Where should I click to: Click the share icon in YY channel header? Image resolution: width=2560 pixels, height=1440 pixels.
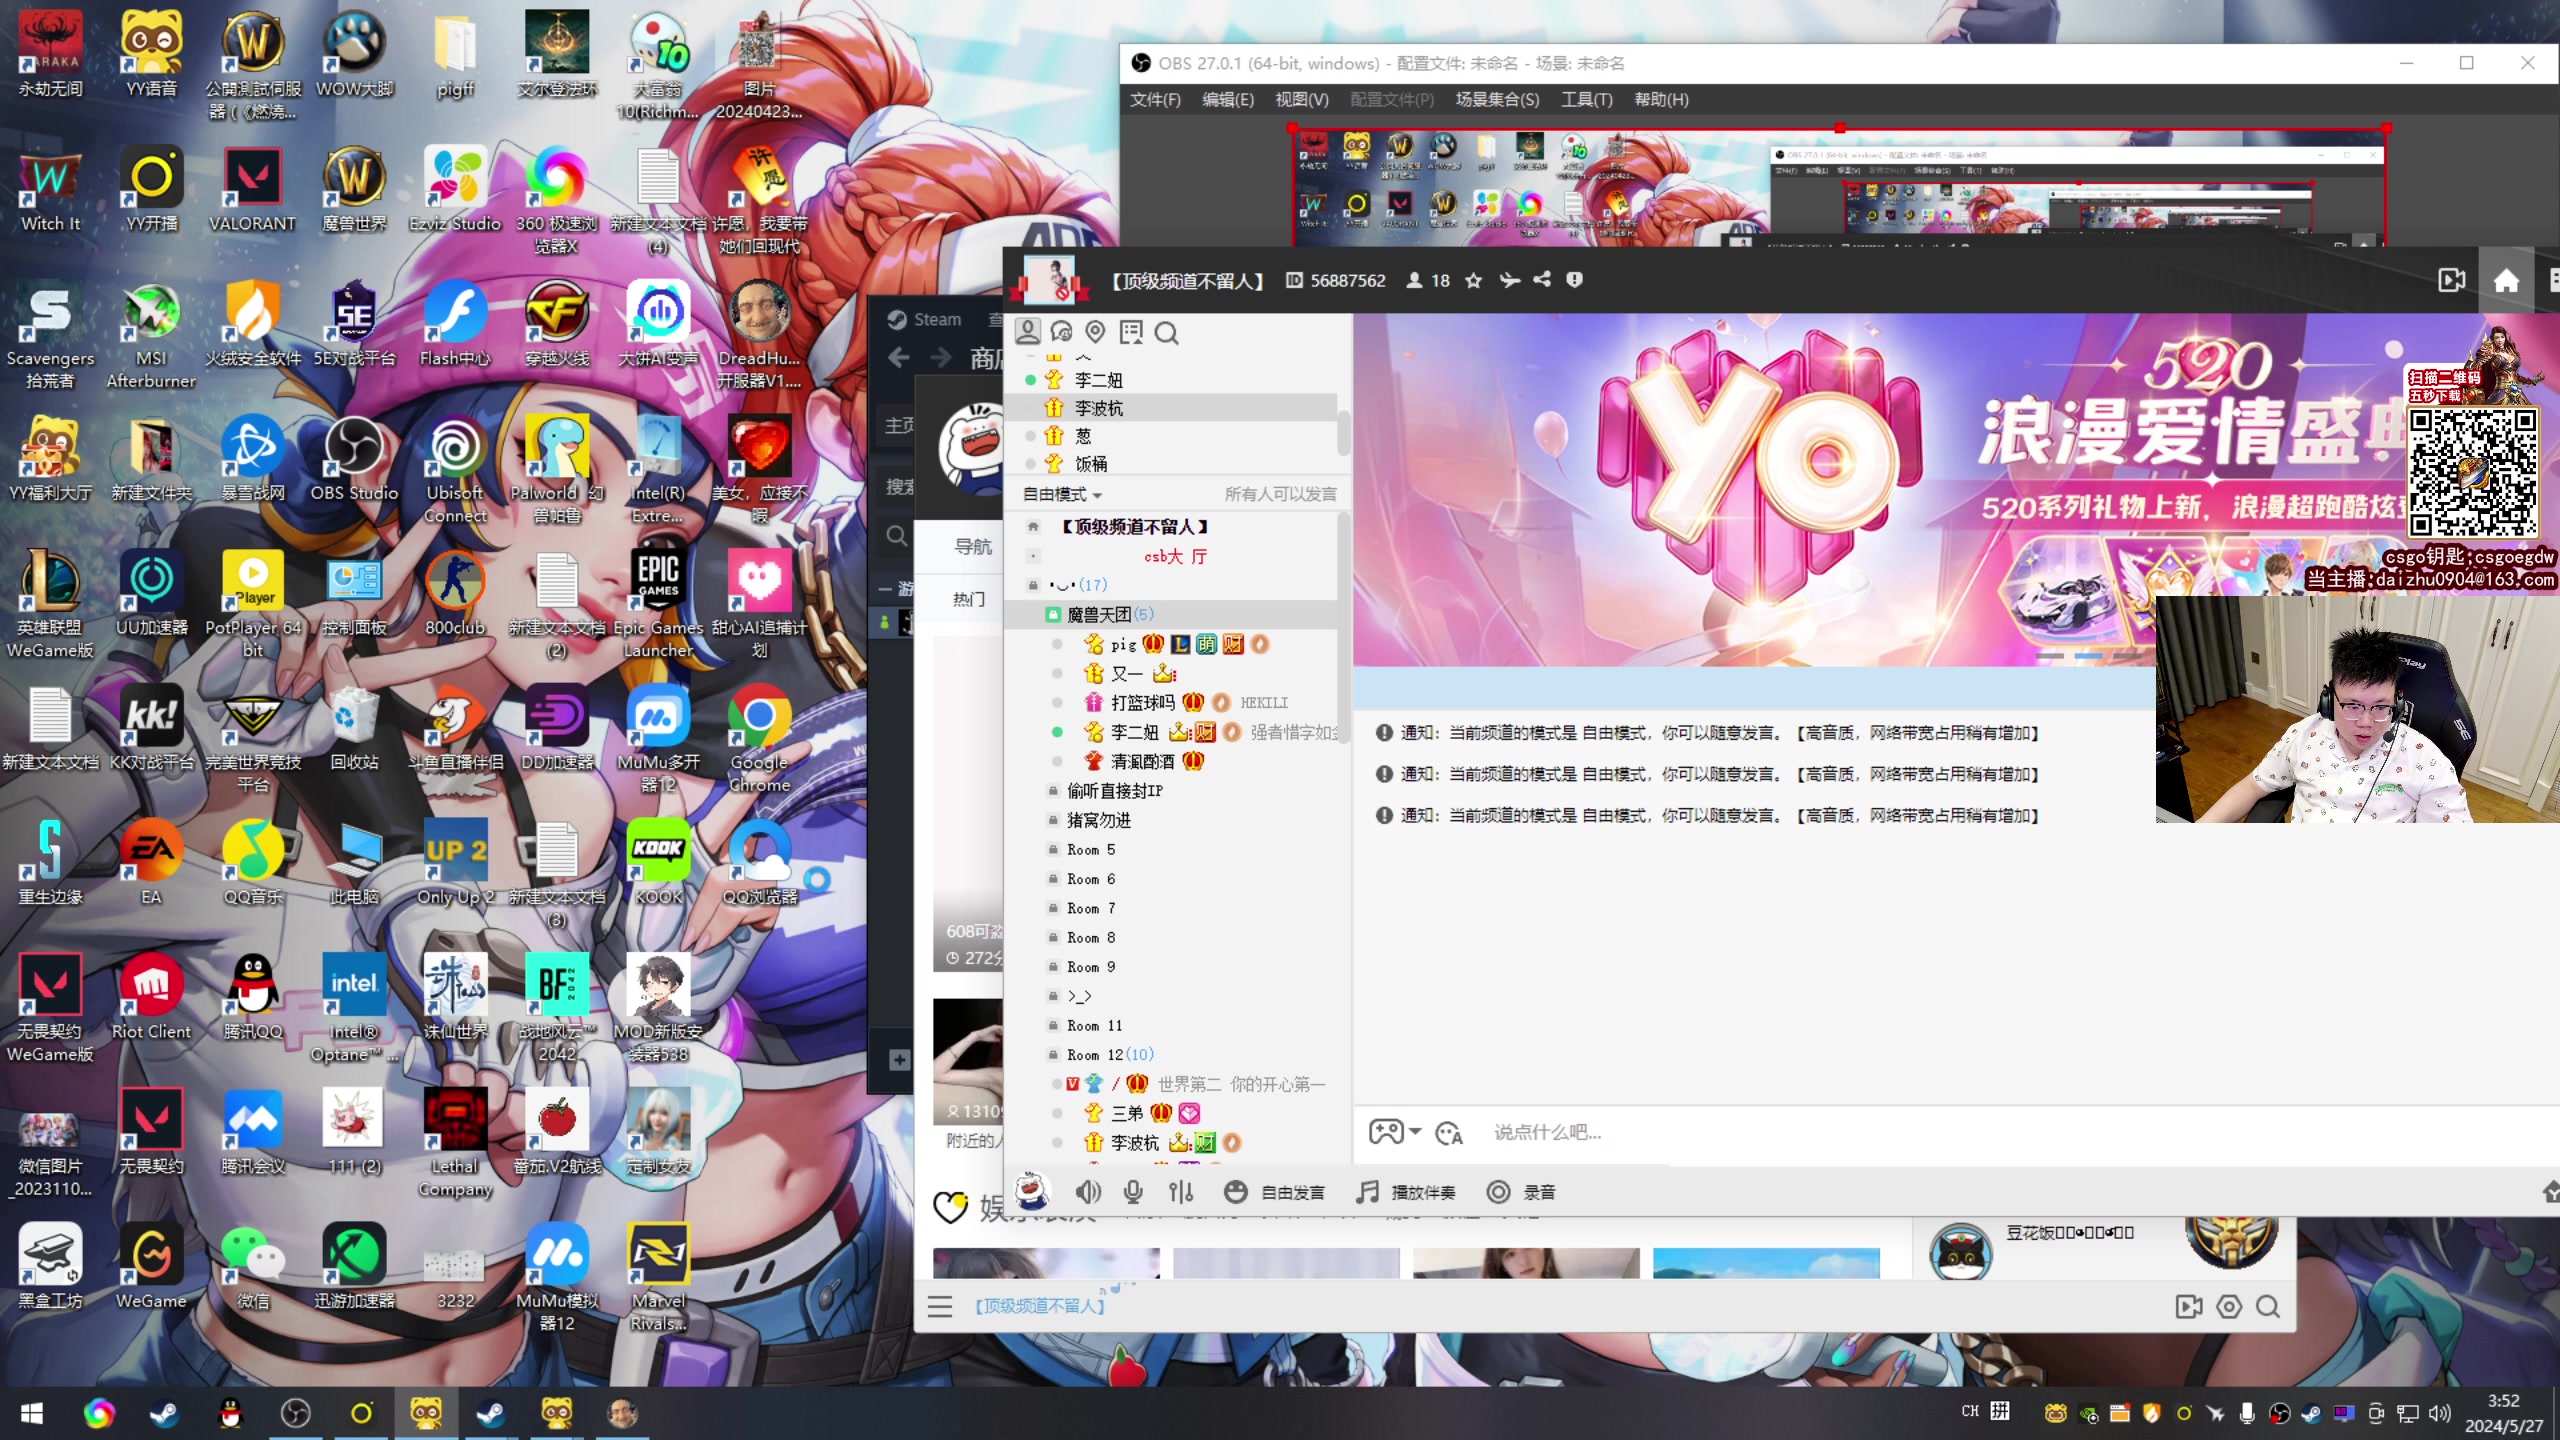[x=1542, y=280]
